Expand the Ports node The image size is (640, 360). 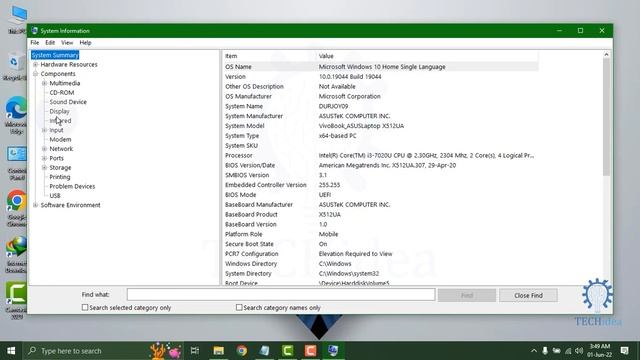(x=44, y=158)
